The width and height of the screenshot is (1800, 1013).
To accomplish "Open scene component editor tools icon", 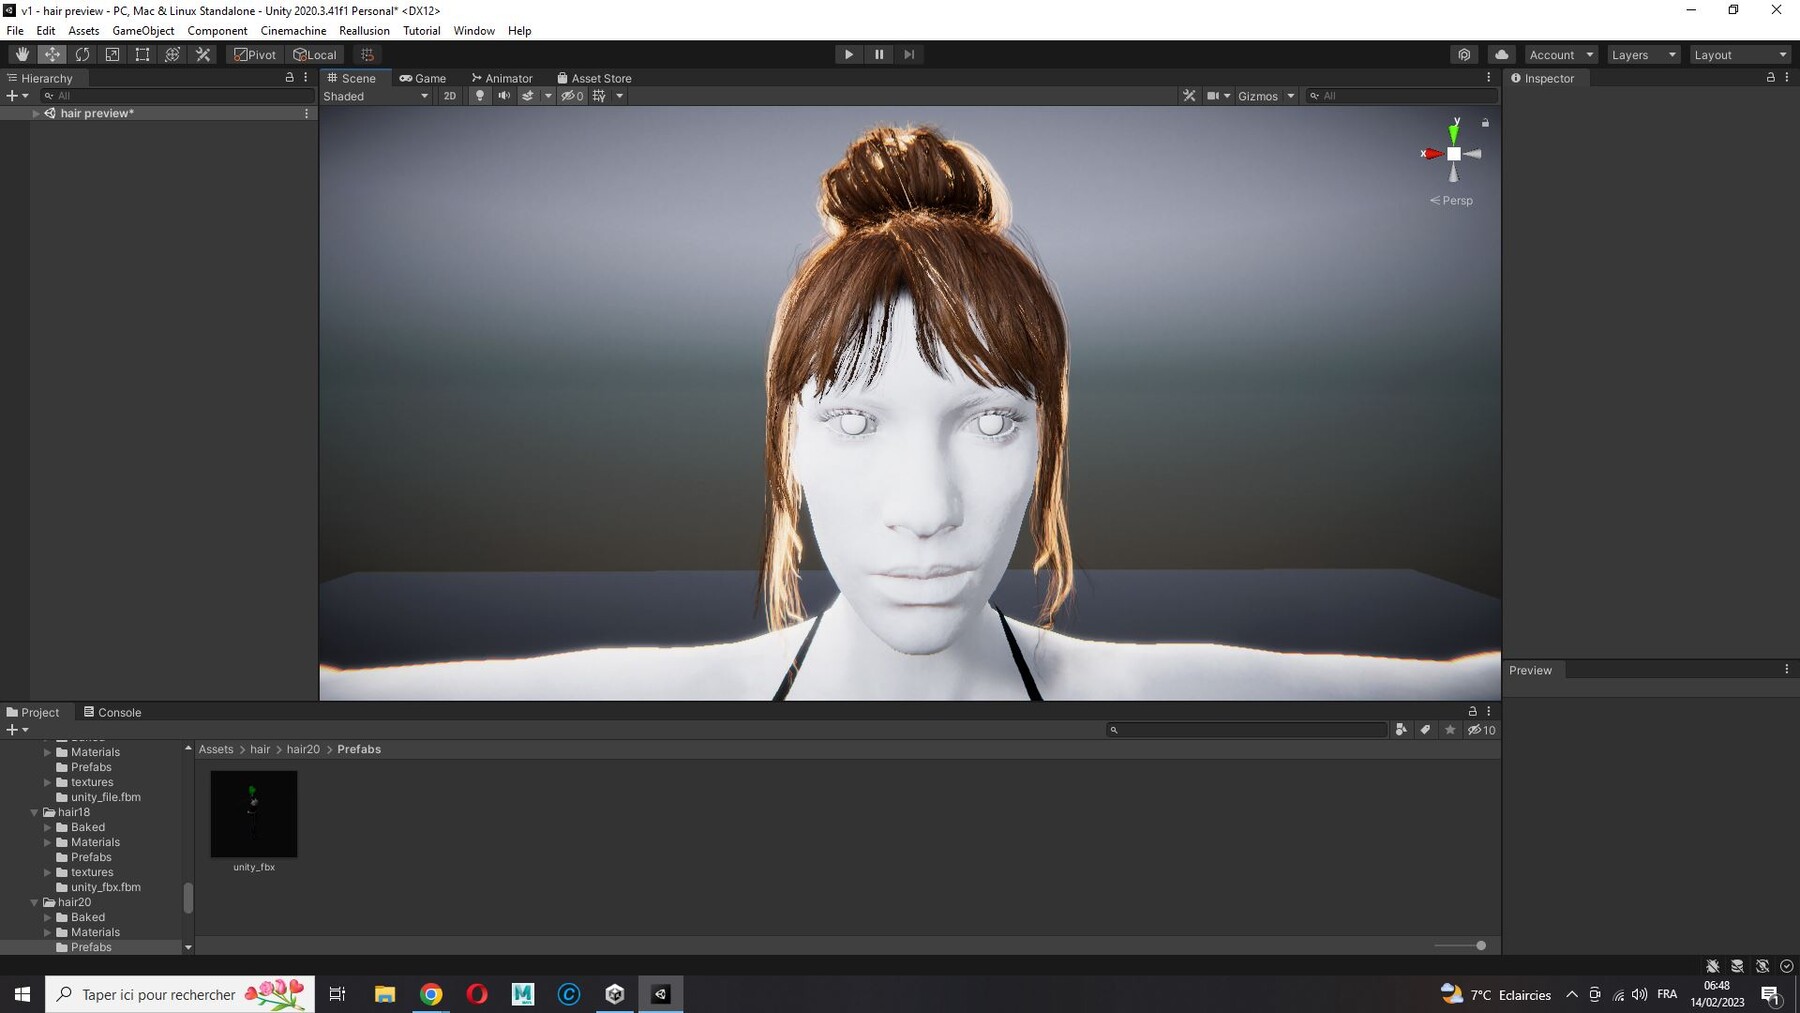I will (x=1189, y=96).
